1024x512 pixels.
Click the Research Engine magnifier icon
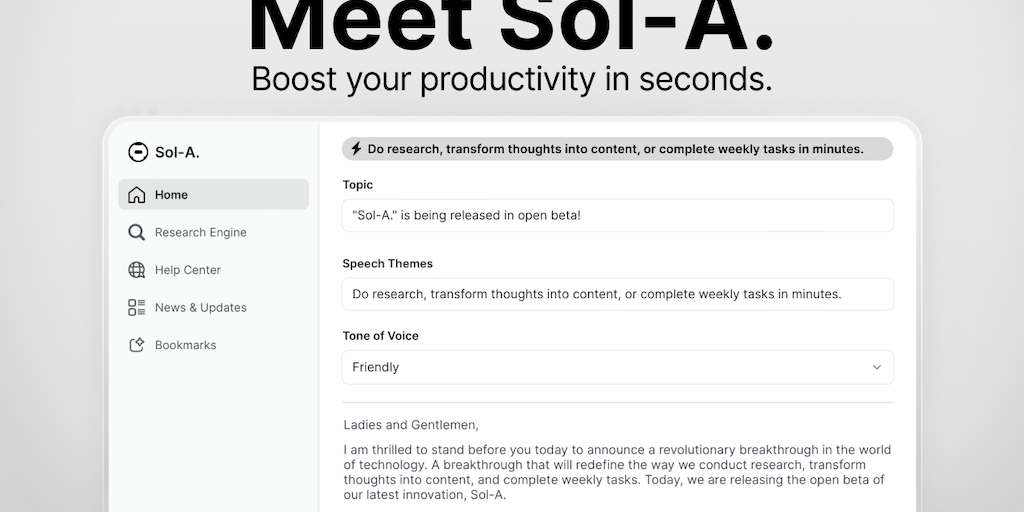pyautogui.click(x=137, y=232)
